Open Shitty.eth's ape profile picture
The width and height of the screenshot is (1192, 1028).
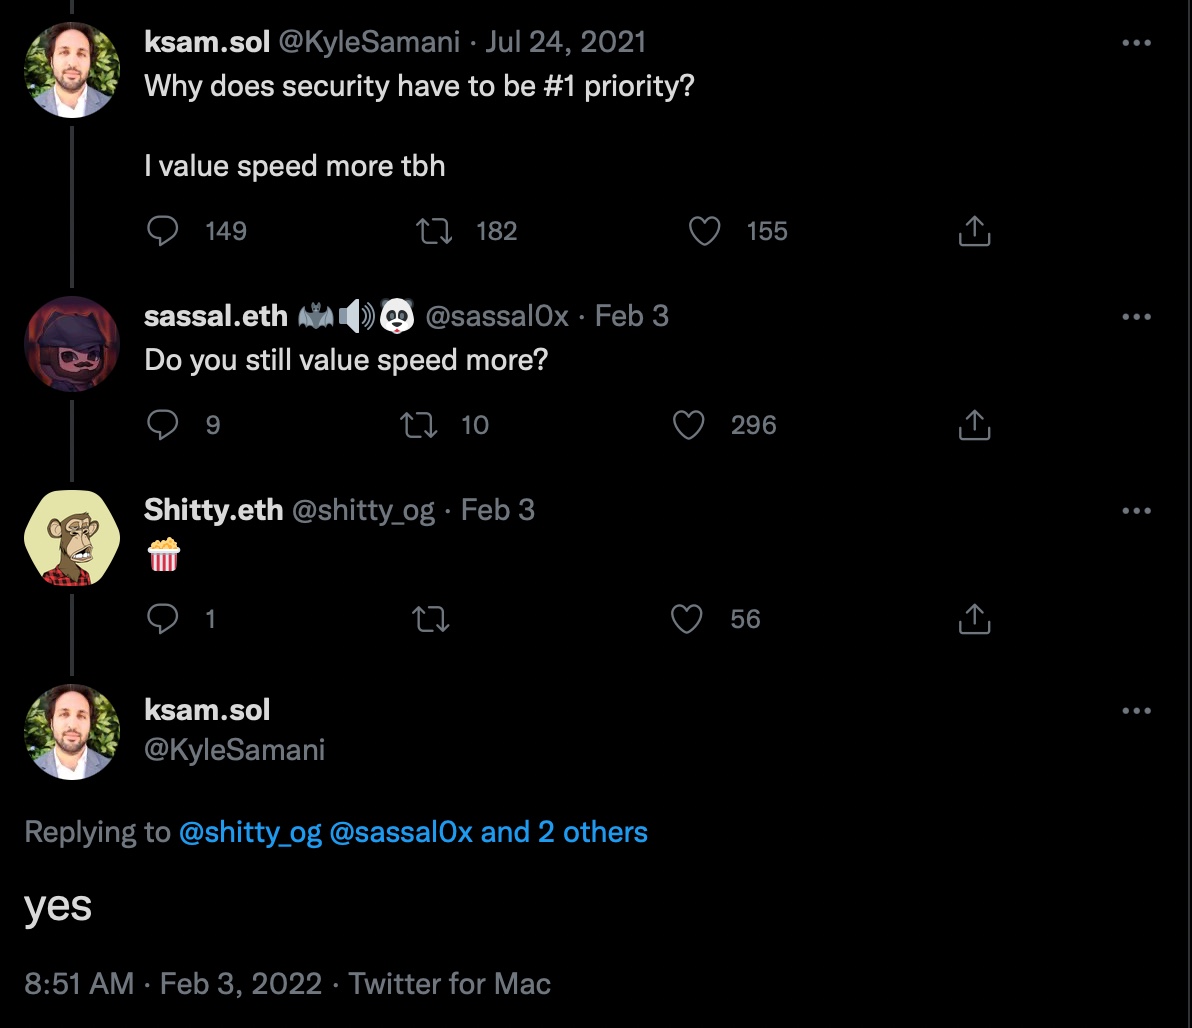pyautogui.click(x=71, y=538)
